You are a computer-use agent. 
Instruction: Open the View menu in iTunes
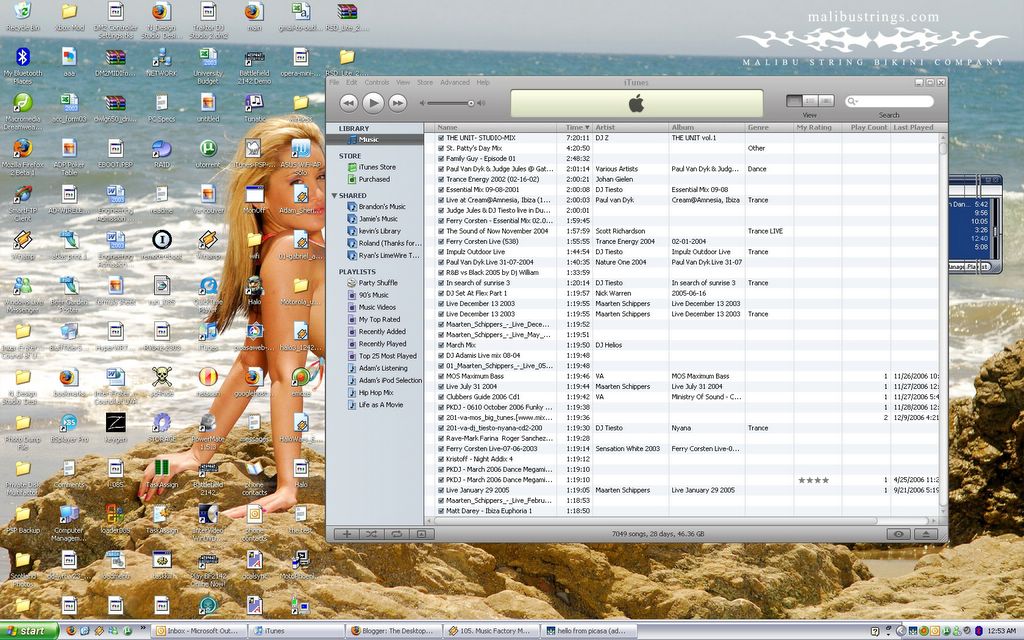[x=403, y=82]
